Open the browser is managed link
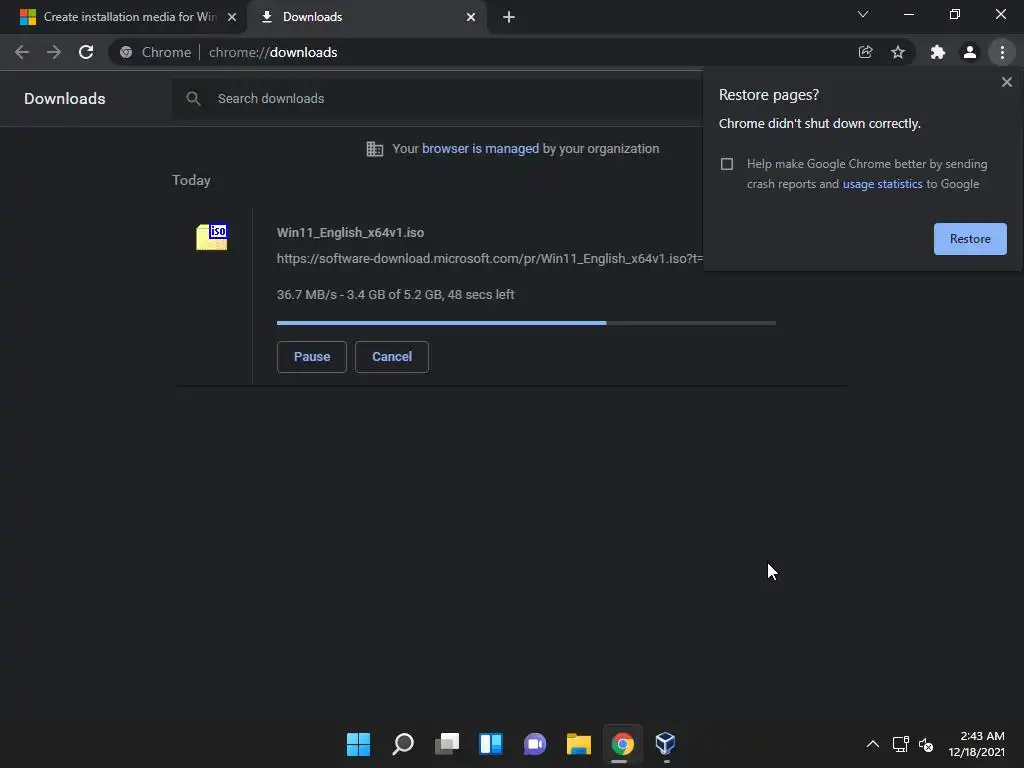 coord(480,149)
